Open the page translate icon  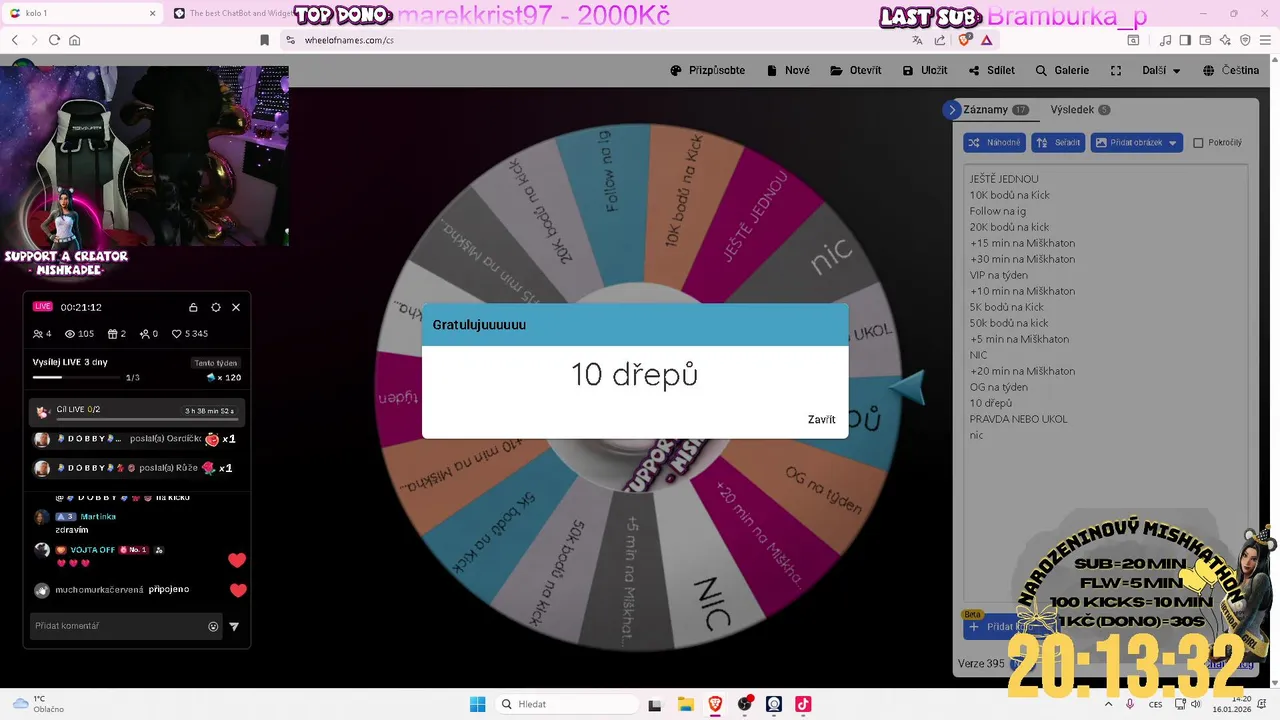pyautogui.click(x=917, y=40)
